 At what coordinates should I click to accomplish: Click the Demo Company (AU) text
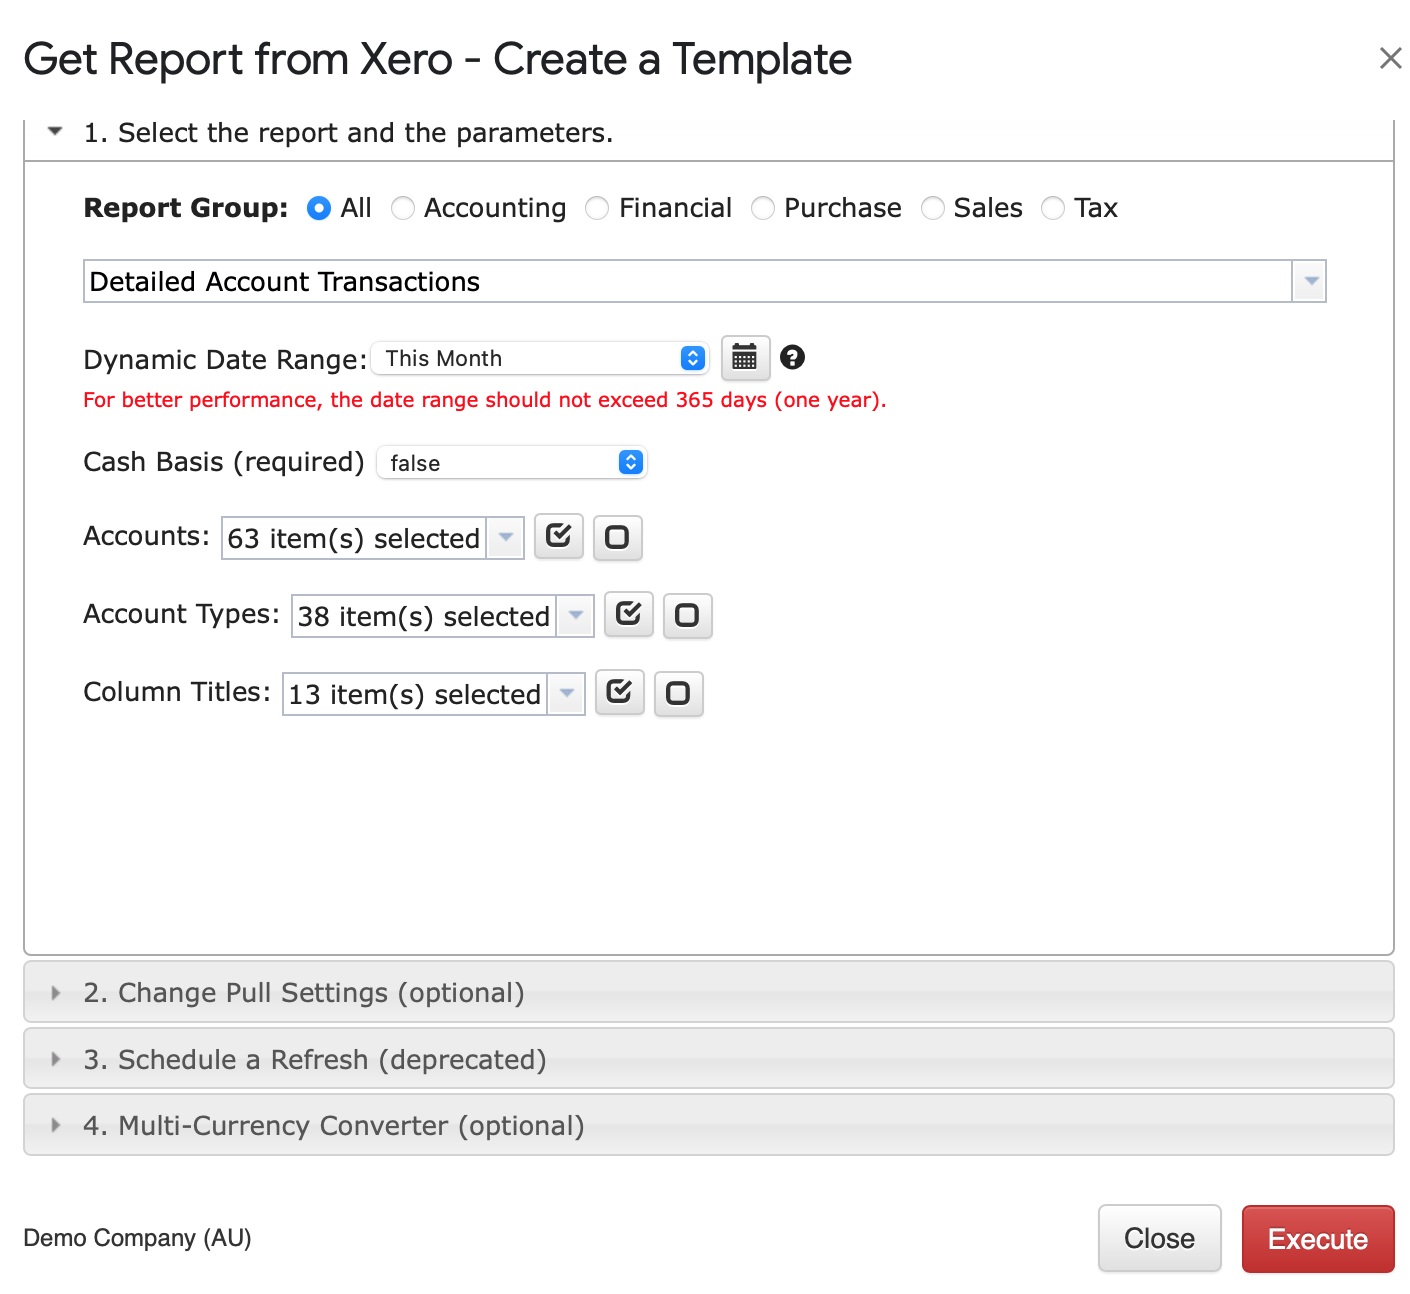tap(138, 1238)
